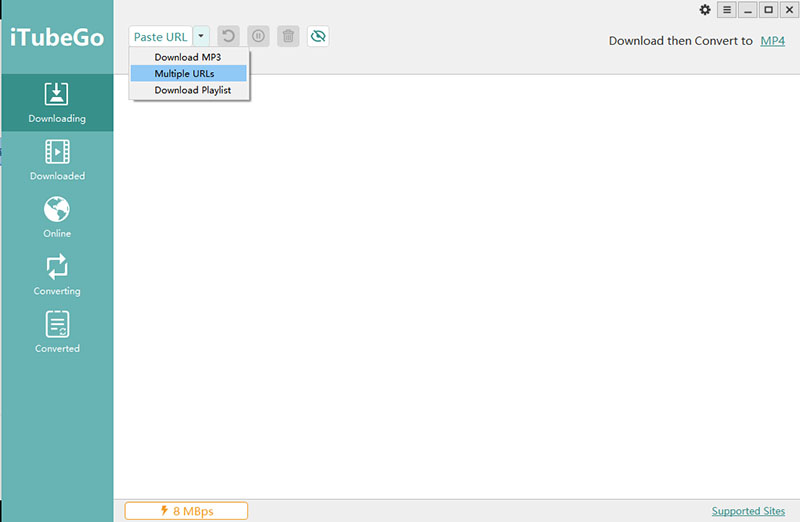Image resolution: width=800 pixels, height=522 pixels.
Task: Click the resume all downloads icon
Action: point(229,36)
